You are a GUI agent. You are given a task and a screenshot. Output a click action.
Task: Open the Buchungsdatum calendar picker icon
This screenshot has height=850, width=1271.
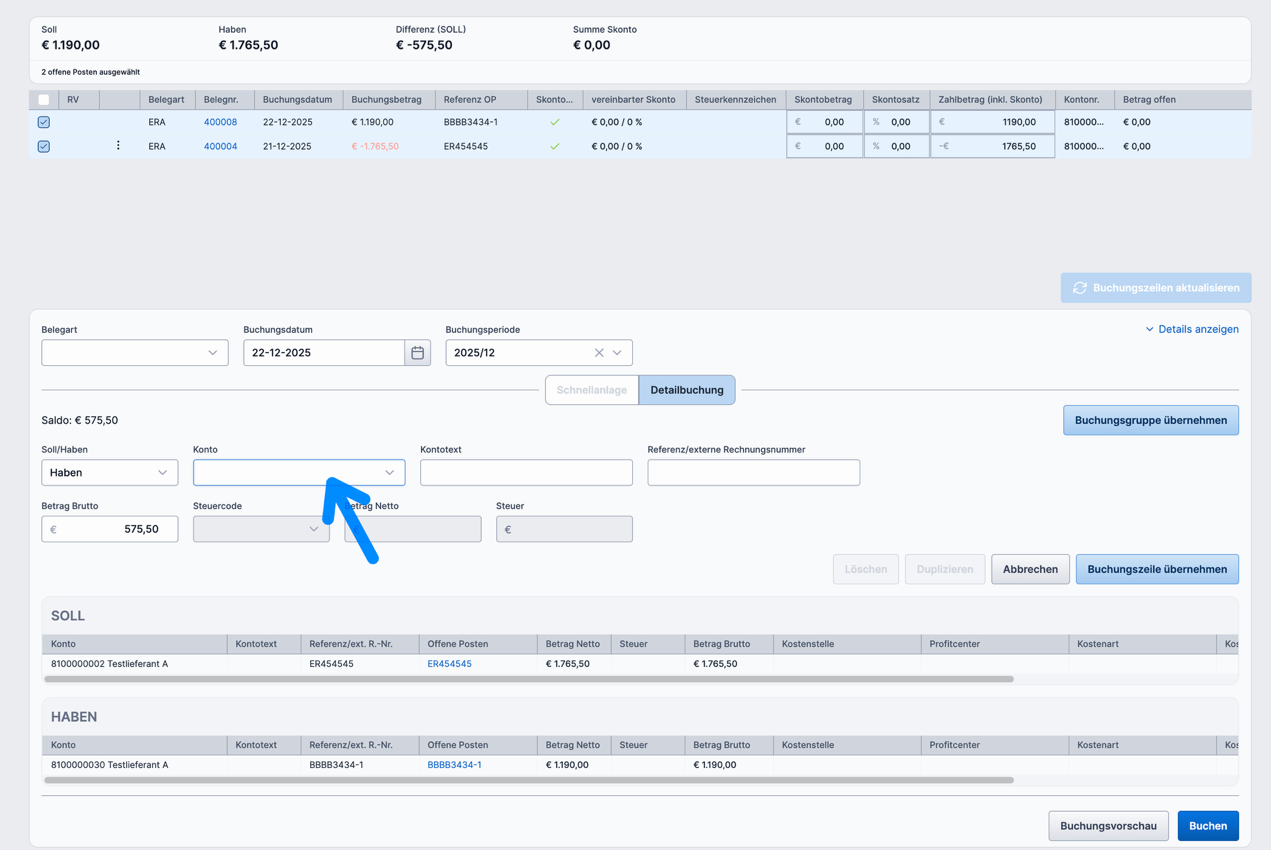coord(417,353)
